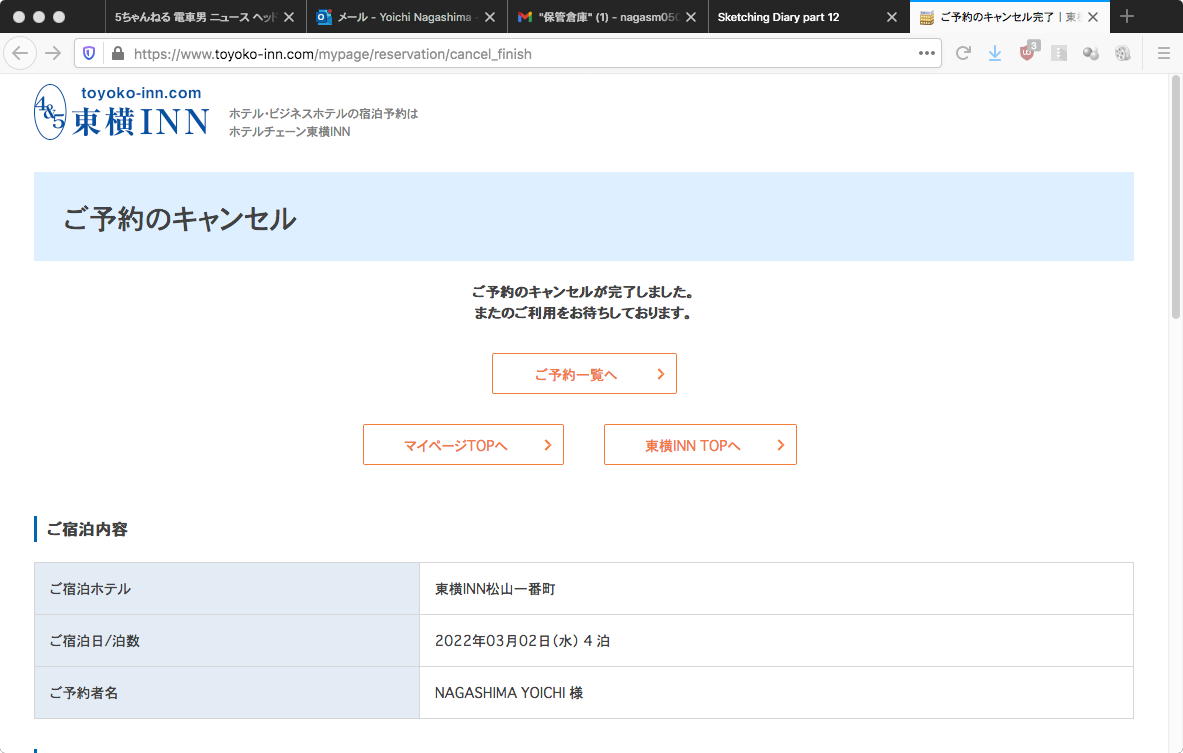Click the macOS minimize window button
The height and width of the screenshot is (753, 1183).
pos(39,17)
